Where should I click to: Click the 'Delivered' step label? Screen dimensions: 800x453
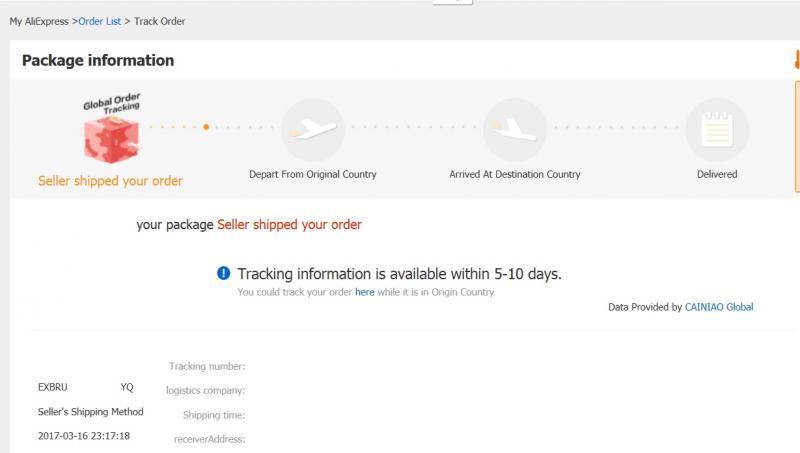717,174
